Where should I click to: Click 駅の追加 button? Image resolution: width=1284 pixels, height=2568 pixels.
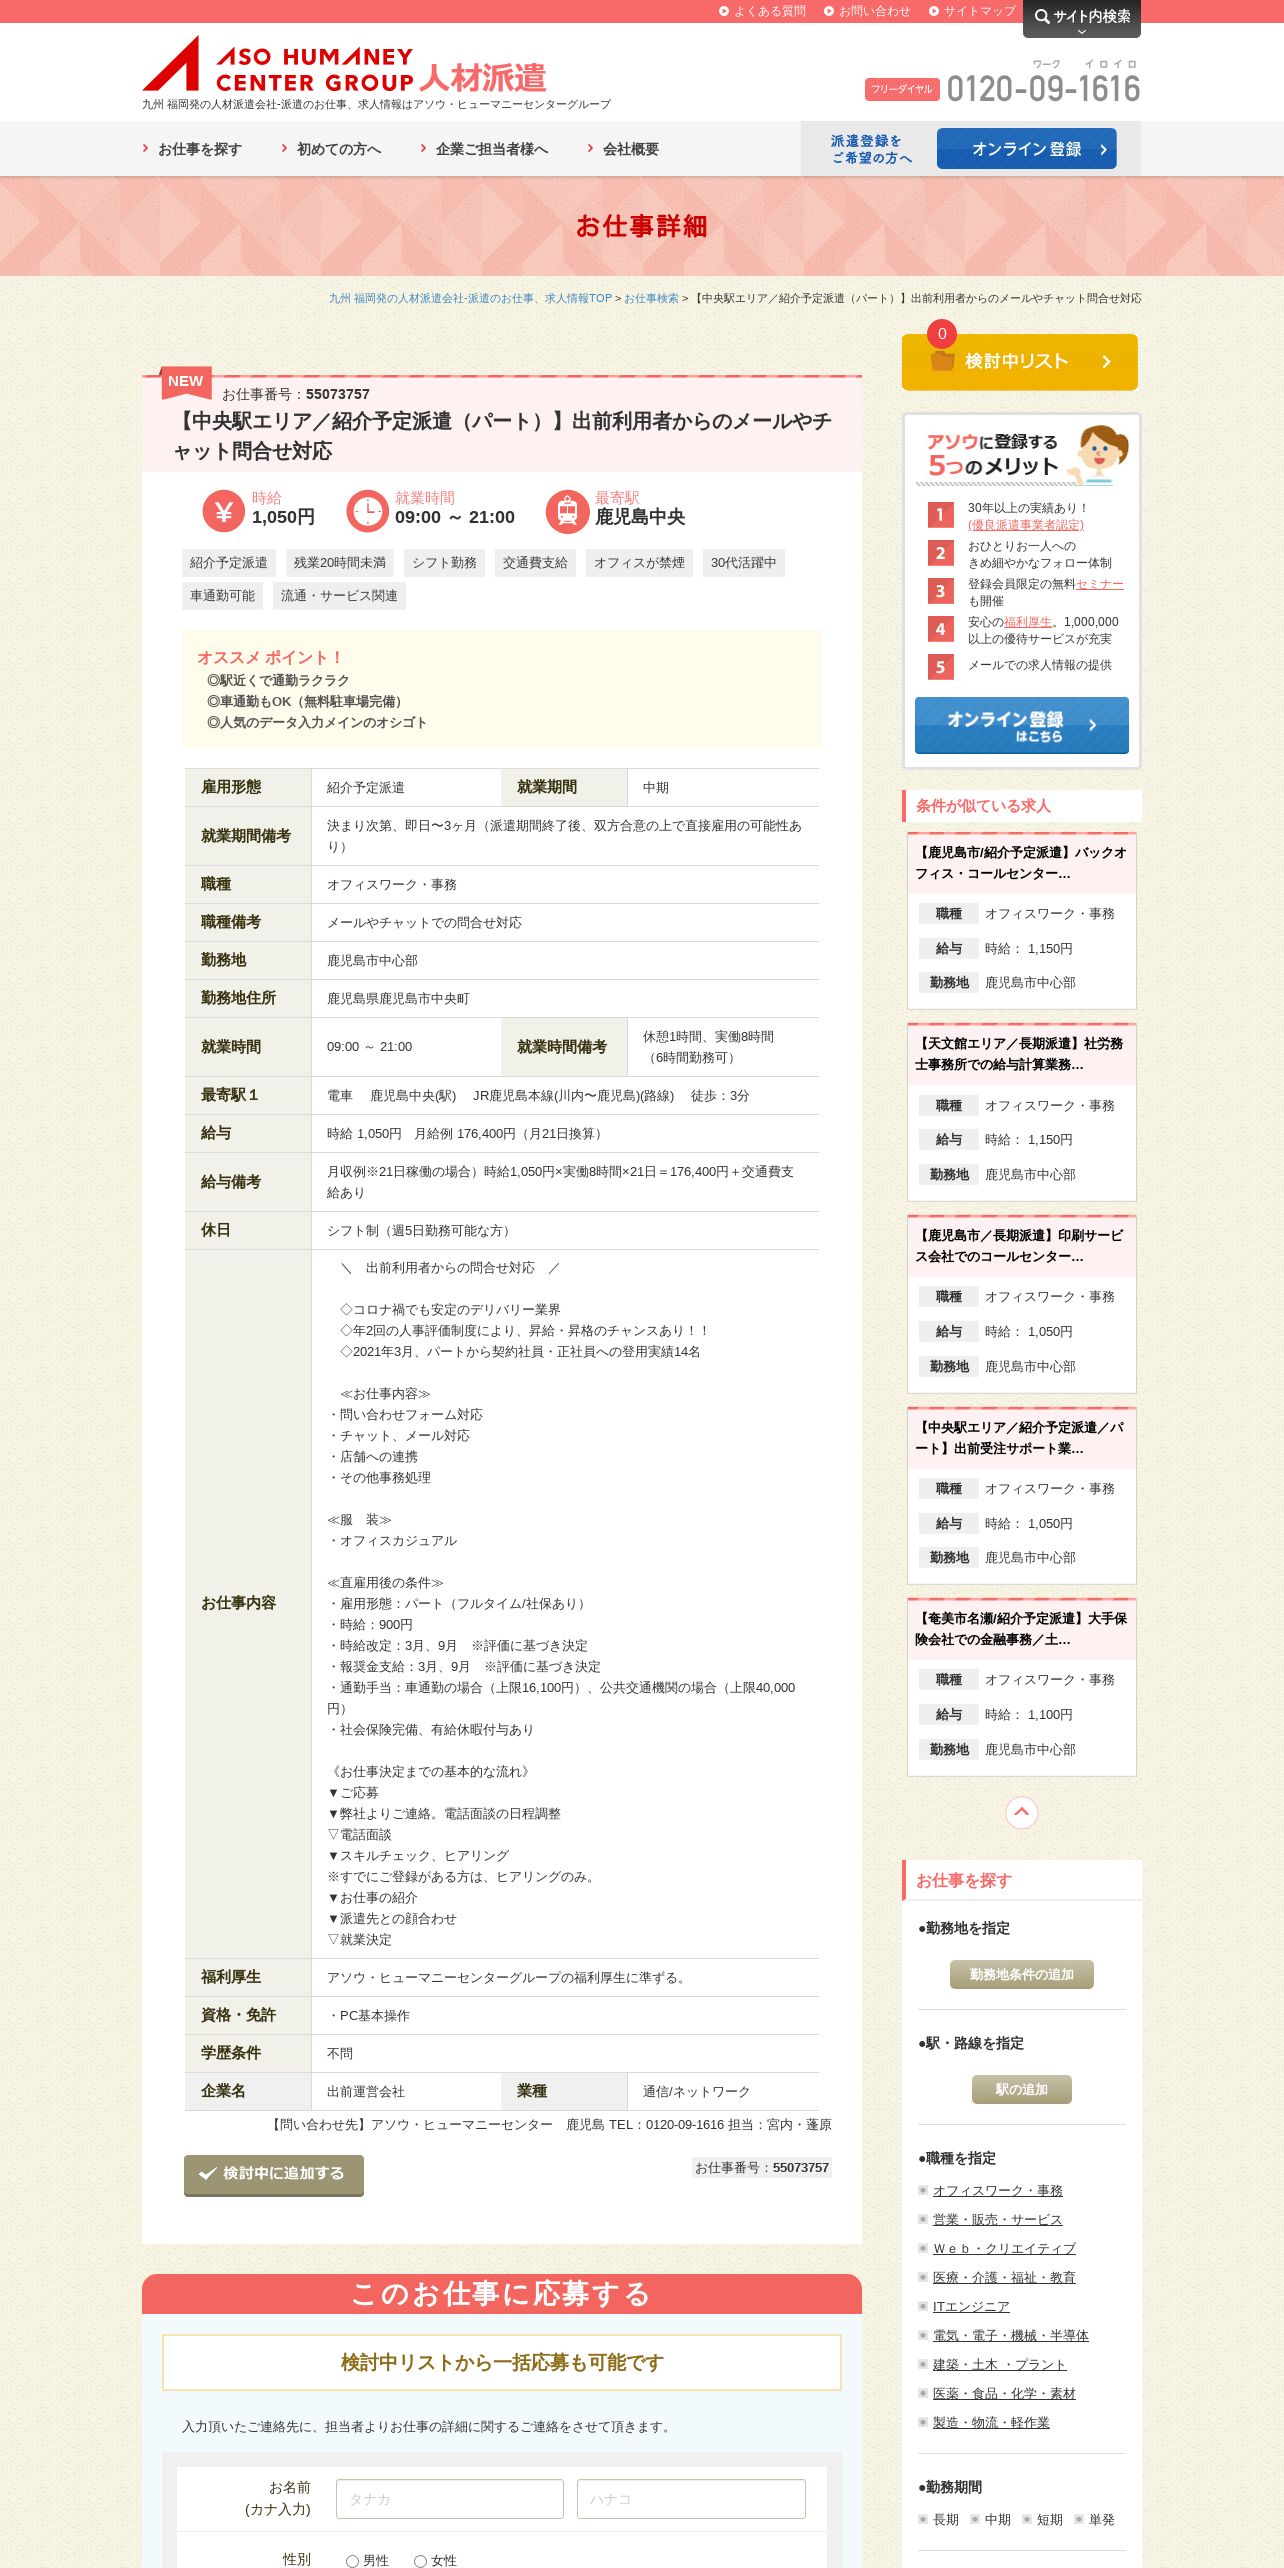[x=1021, y=2089]
